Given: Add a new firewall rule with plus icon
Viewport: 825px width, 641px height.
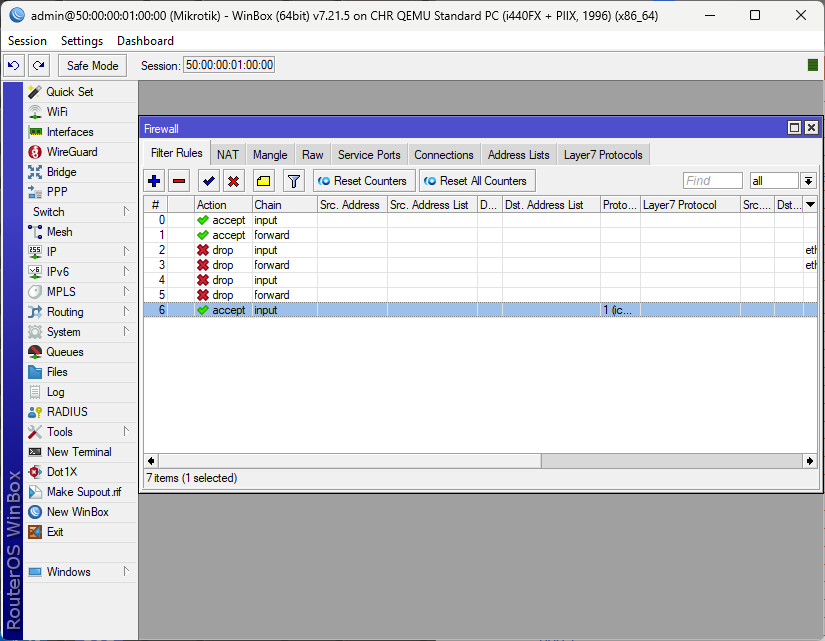Looking at the screenshot, I should coord(154,181).
